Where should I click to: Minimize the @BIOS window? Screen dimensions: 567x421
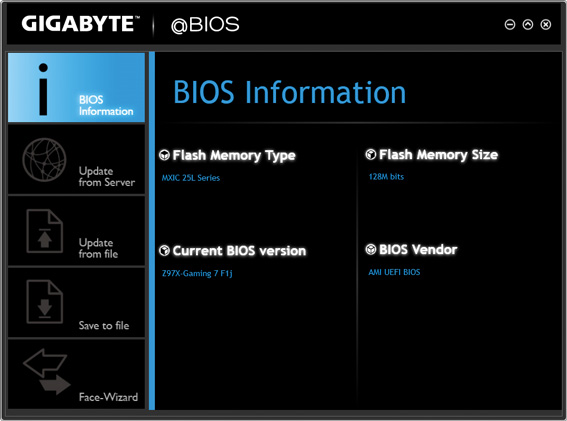[x=510, y=25]
